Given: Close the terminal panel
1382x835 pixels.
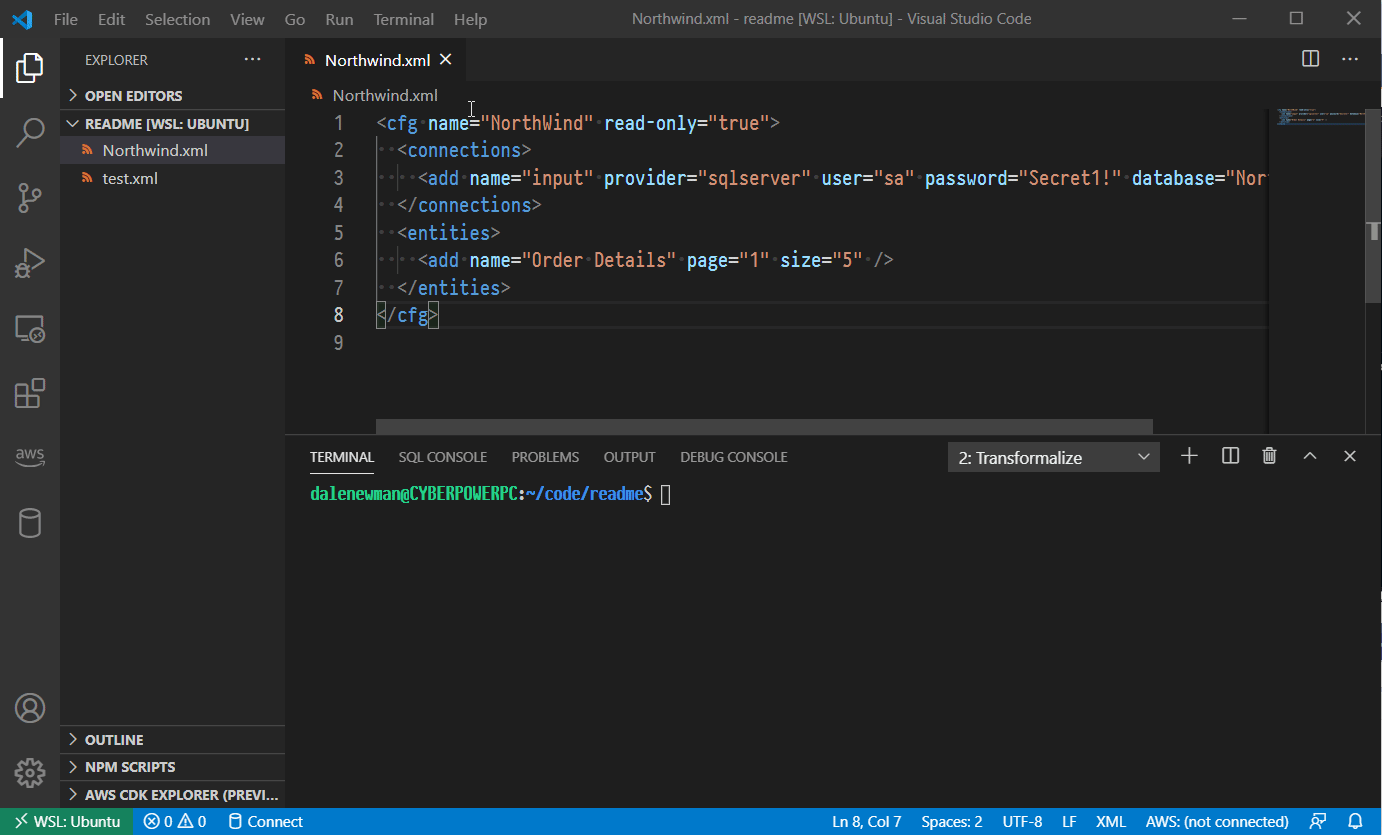Looking at the screenshot, I should coord(1350,456).
